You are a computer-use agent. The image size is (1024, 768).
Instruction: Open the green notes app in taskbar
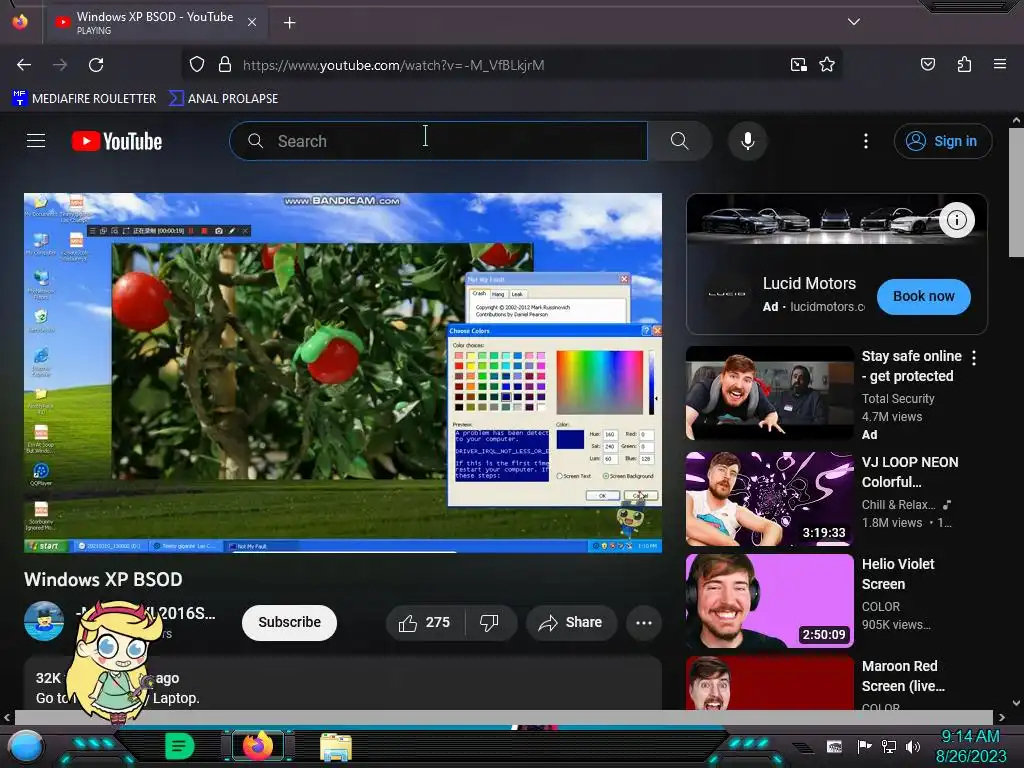coord(179,746)
